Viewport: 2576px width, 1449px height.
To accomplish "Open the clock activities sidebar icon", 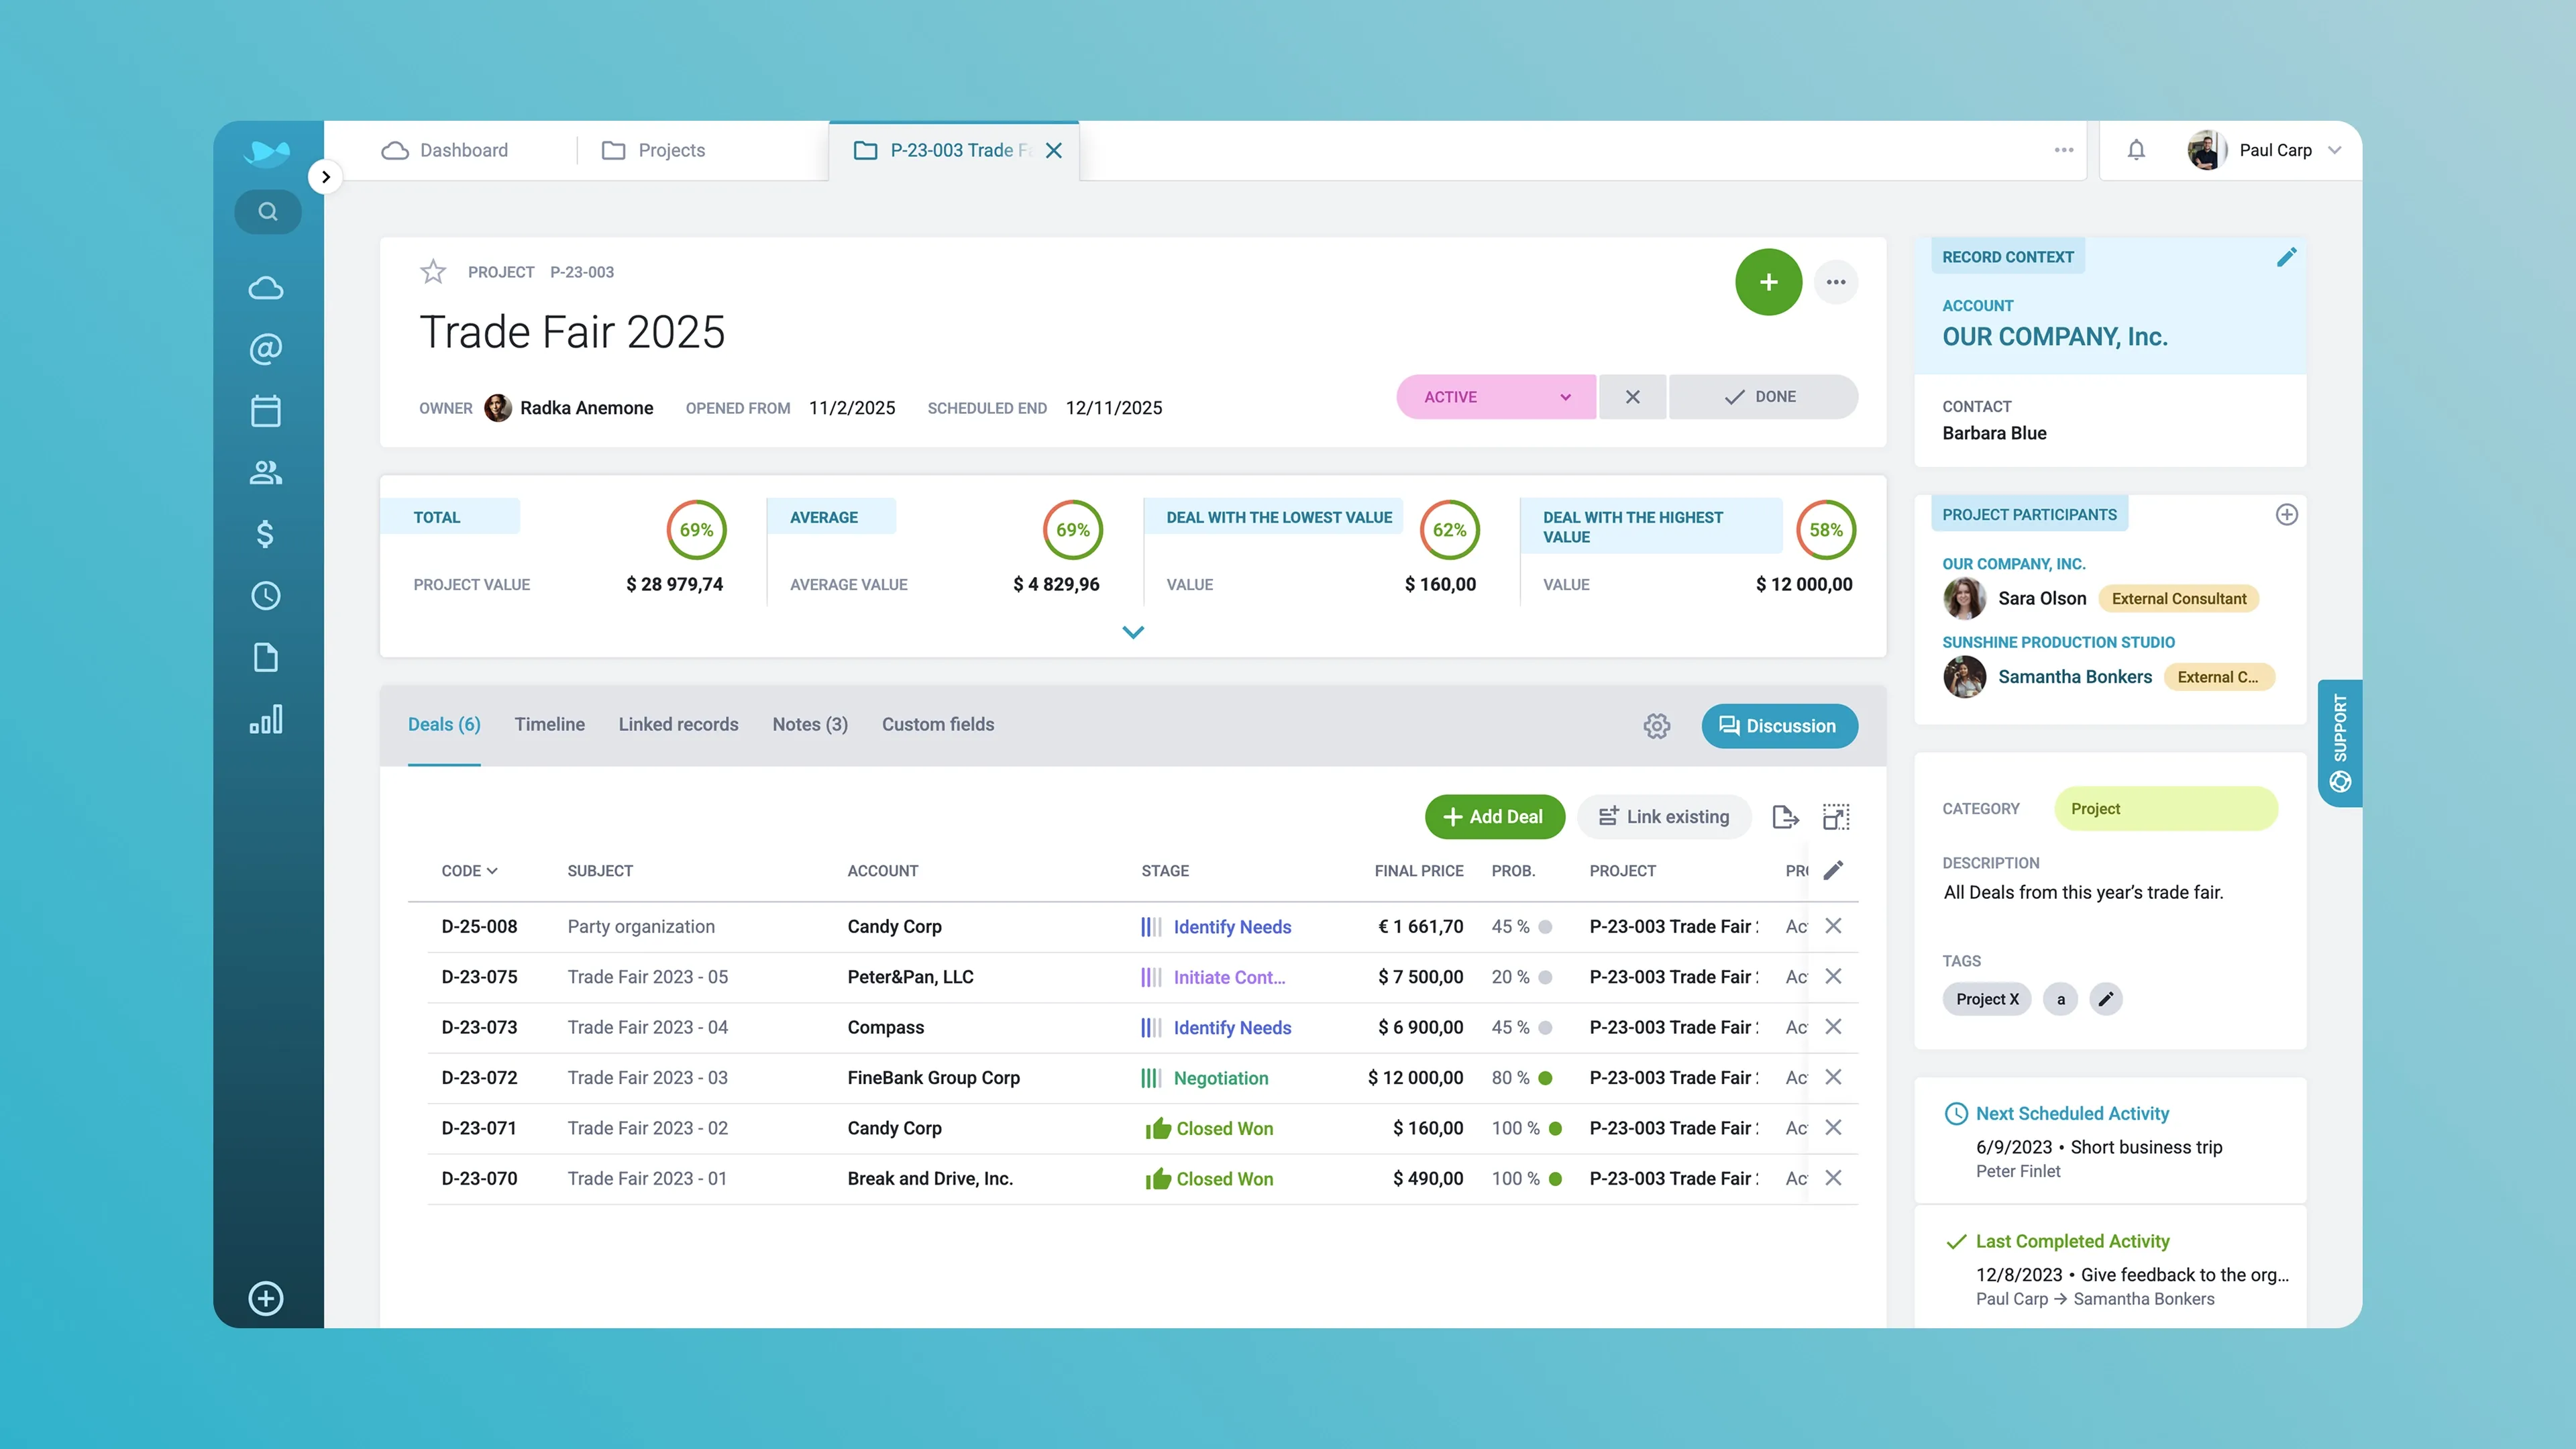I will pos(266,596).
